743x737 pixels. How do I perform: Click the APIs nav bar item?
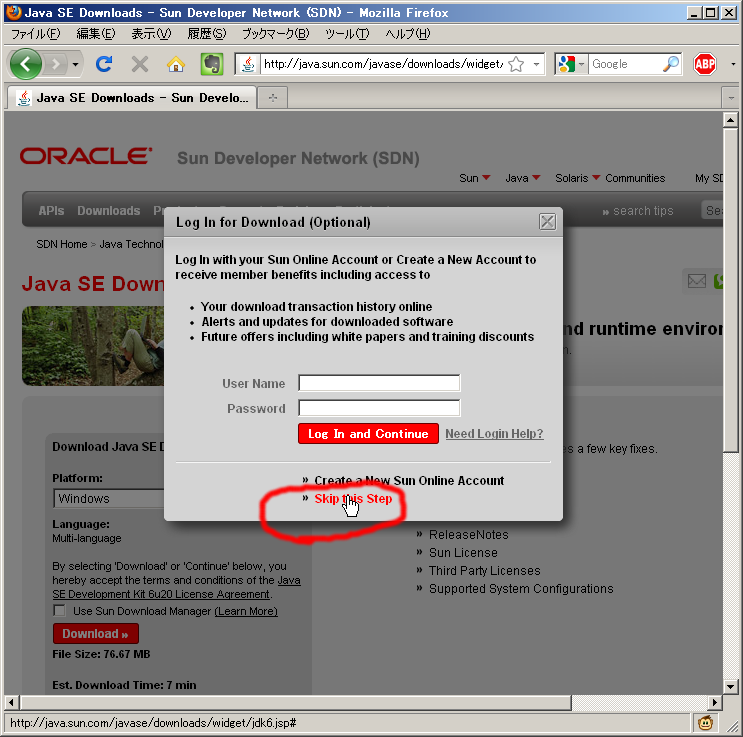click(51, 210)
